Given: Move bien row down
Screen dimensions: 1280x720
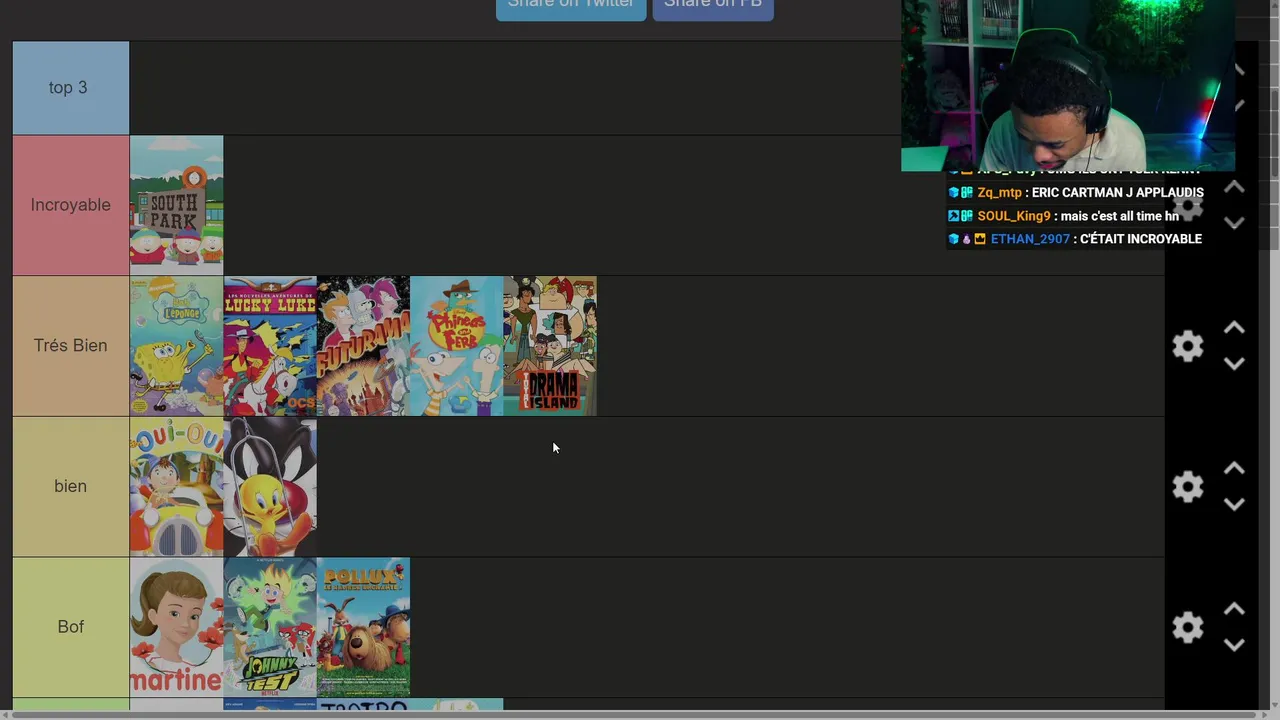Looking at the screenshot, I should pos(1234,505).
